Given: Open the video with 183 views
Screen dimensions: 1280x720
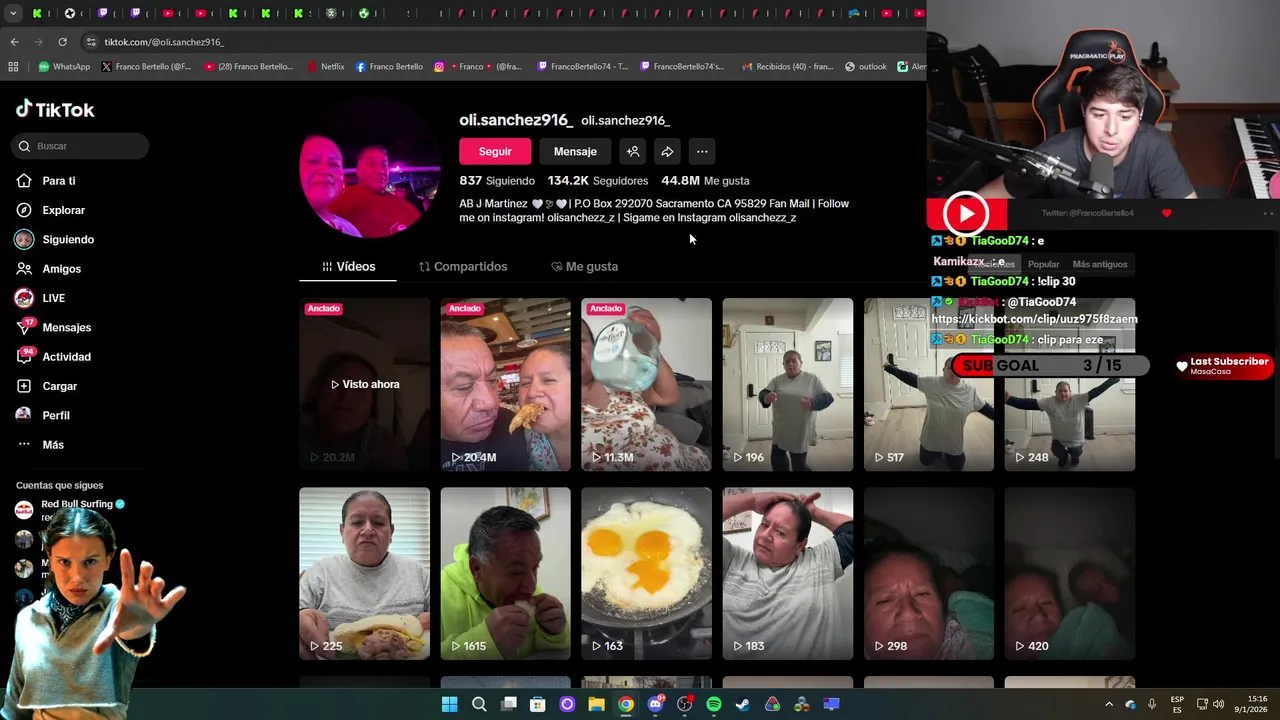Looking at the screenshot, I should [x=788, y=573].
